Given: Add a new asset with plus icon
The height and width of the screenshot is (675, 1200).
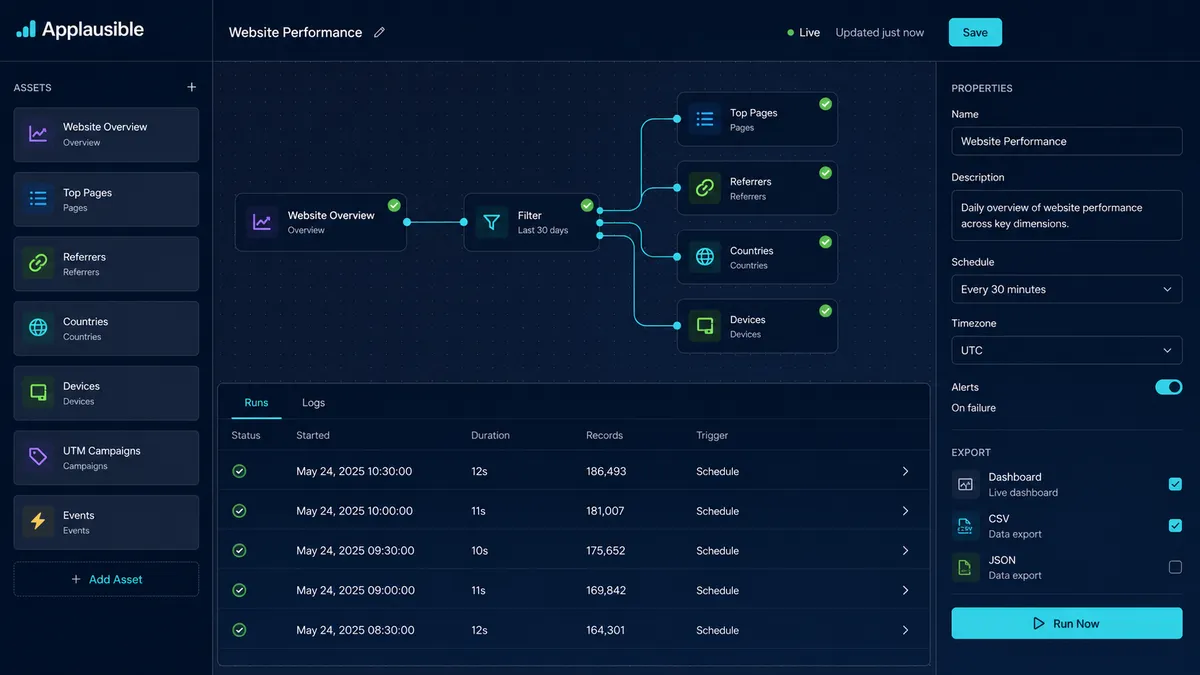Looking at the screenshot, I should coord(192,87).
